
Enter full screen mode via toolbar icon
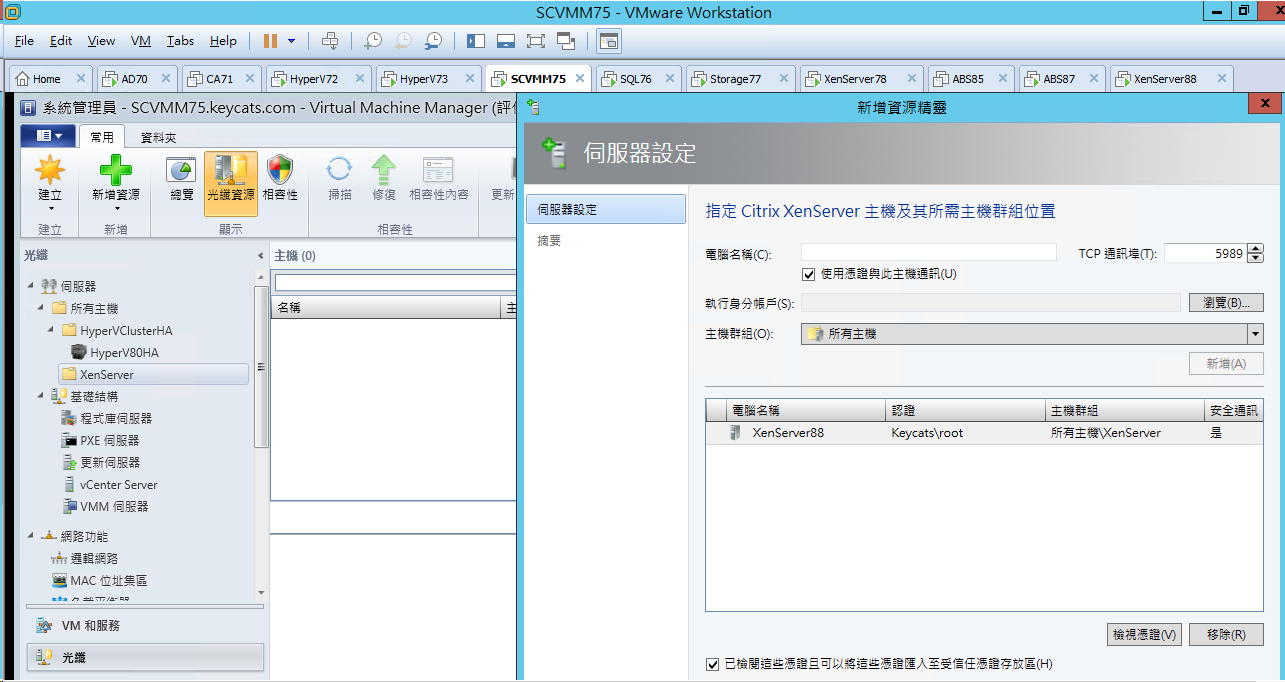click(x=536, y=41)
